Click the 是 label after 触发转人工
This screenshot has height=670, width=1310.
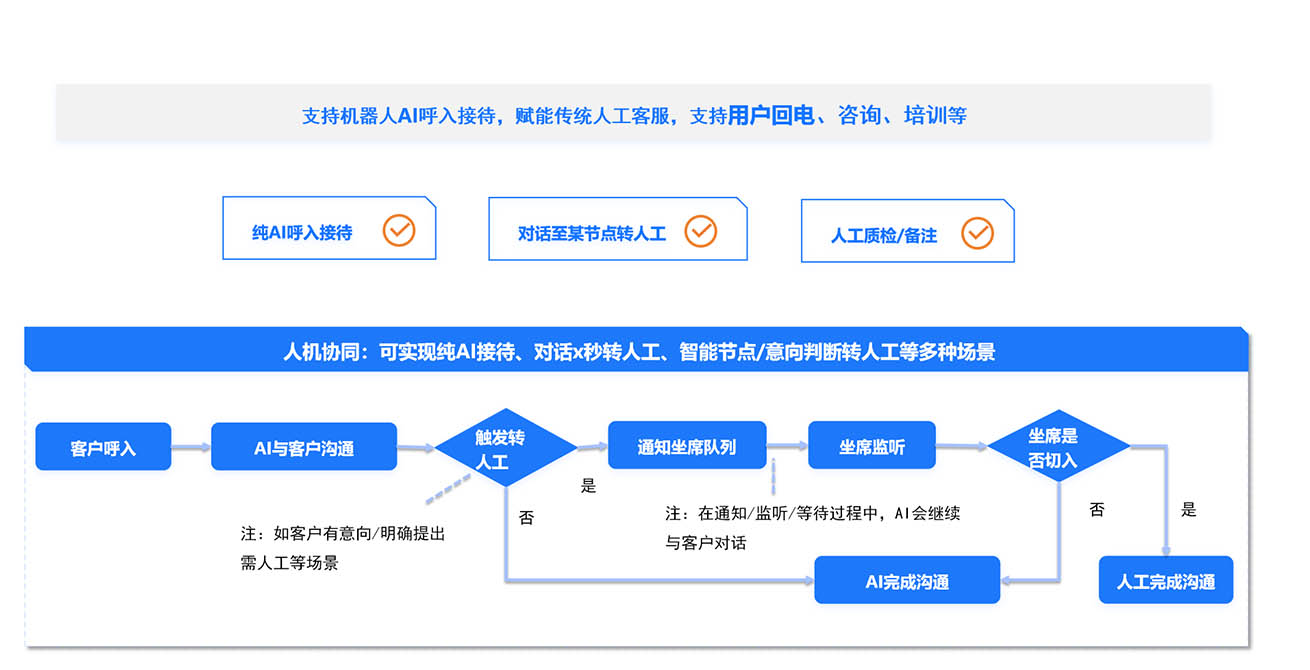[x=588, y=486]
